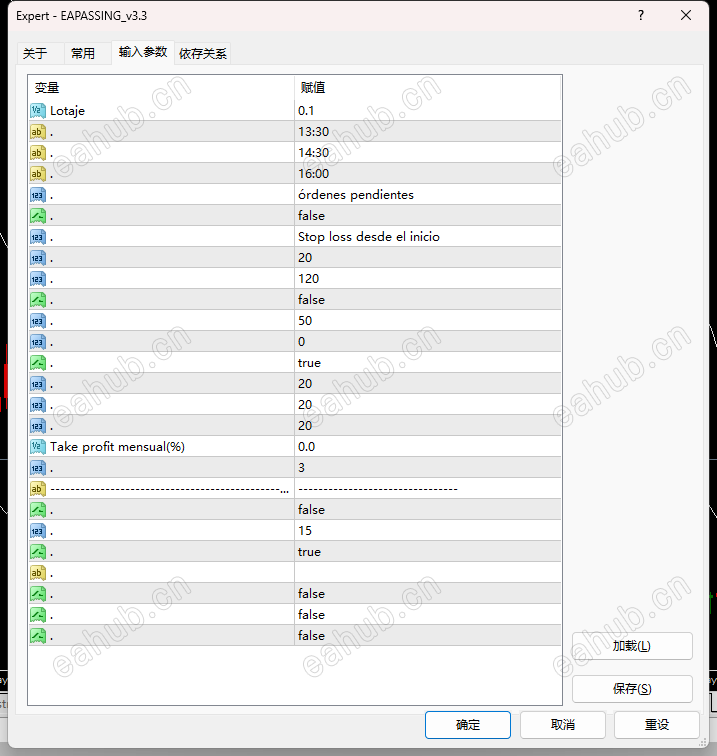Select the 14:30 time value

(428, 153)
